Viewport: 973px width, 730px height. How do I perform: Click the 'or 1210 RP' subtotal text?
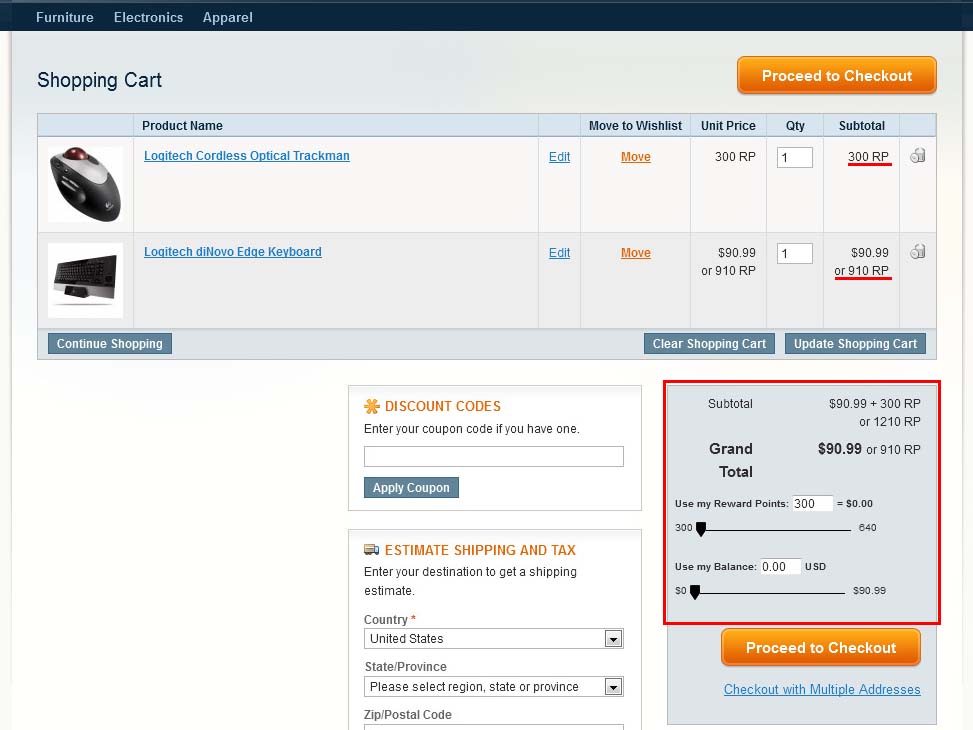pyautogui.click(x=889, y=421)
